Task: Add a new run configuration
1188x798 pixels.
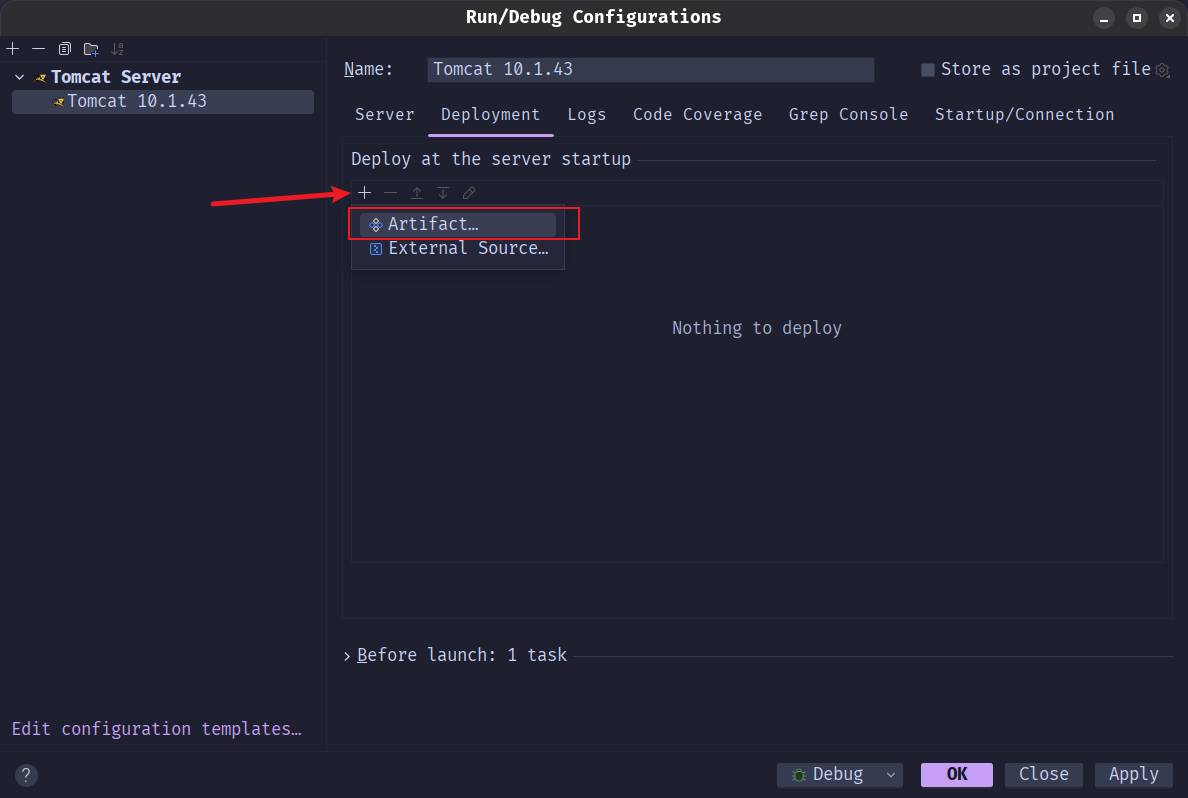Action: click(x=13, y=49)
